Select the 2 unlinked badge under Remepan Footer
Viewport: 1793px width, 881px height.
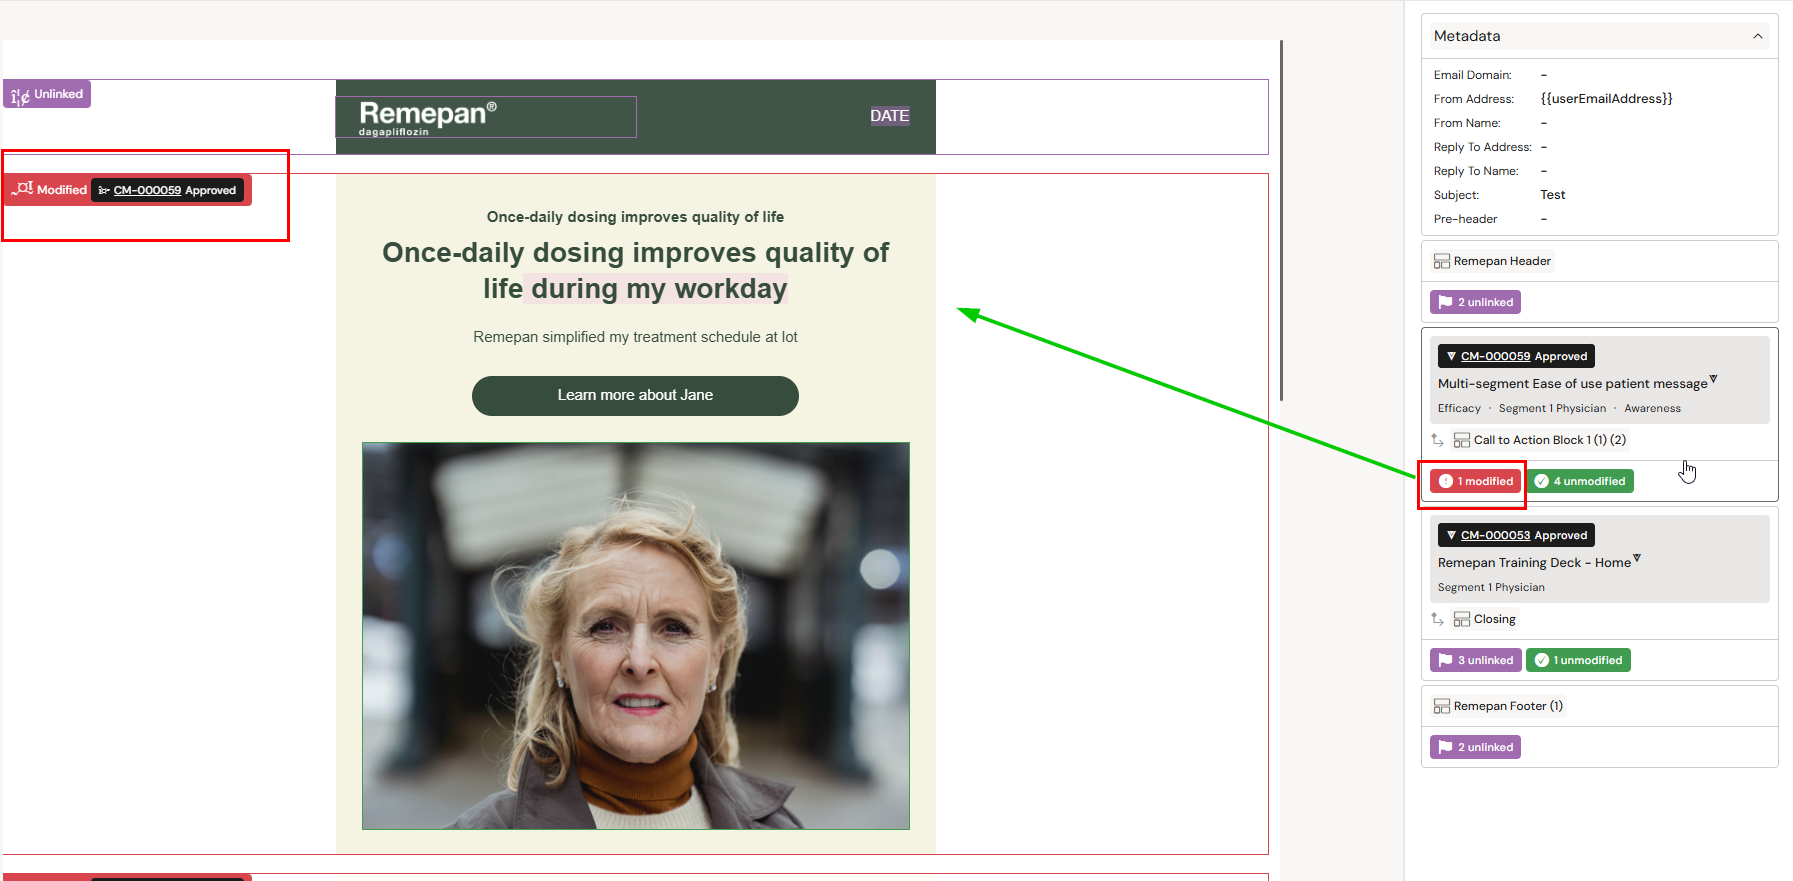[1475, 747]
